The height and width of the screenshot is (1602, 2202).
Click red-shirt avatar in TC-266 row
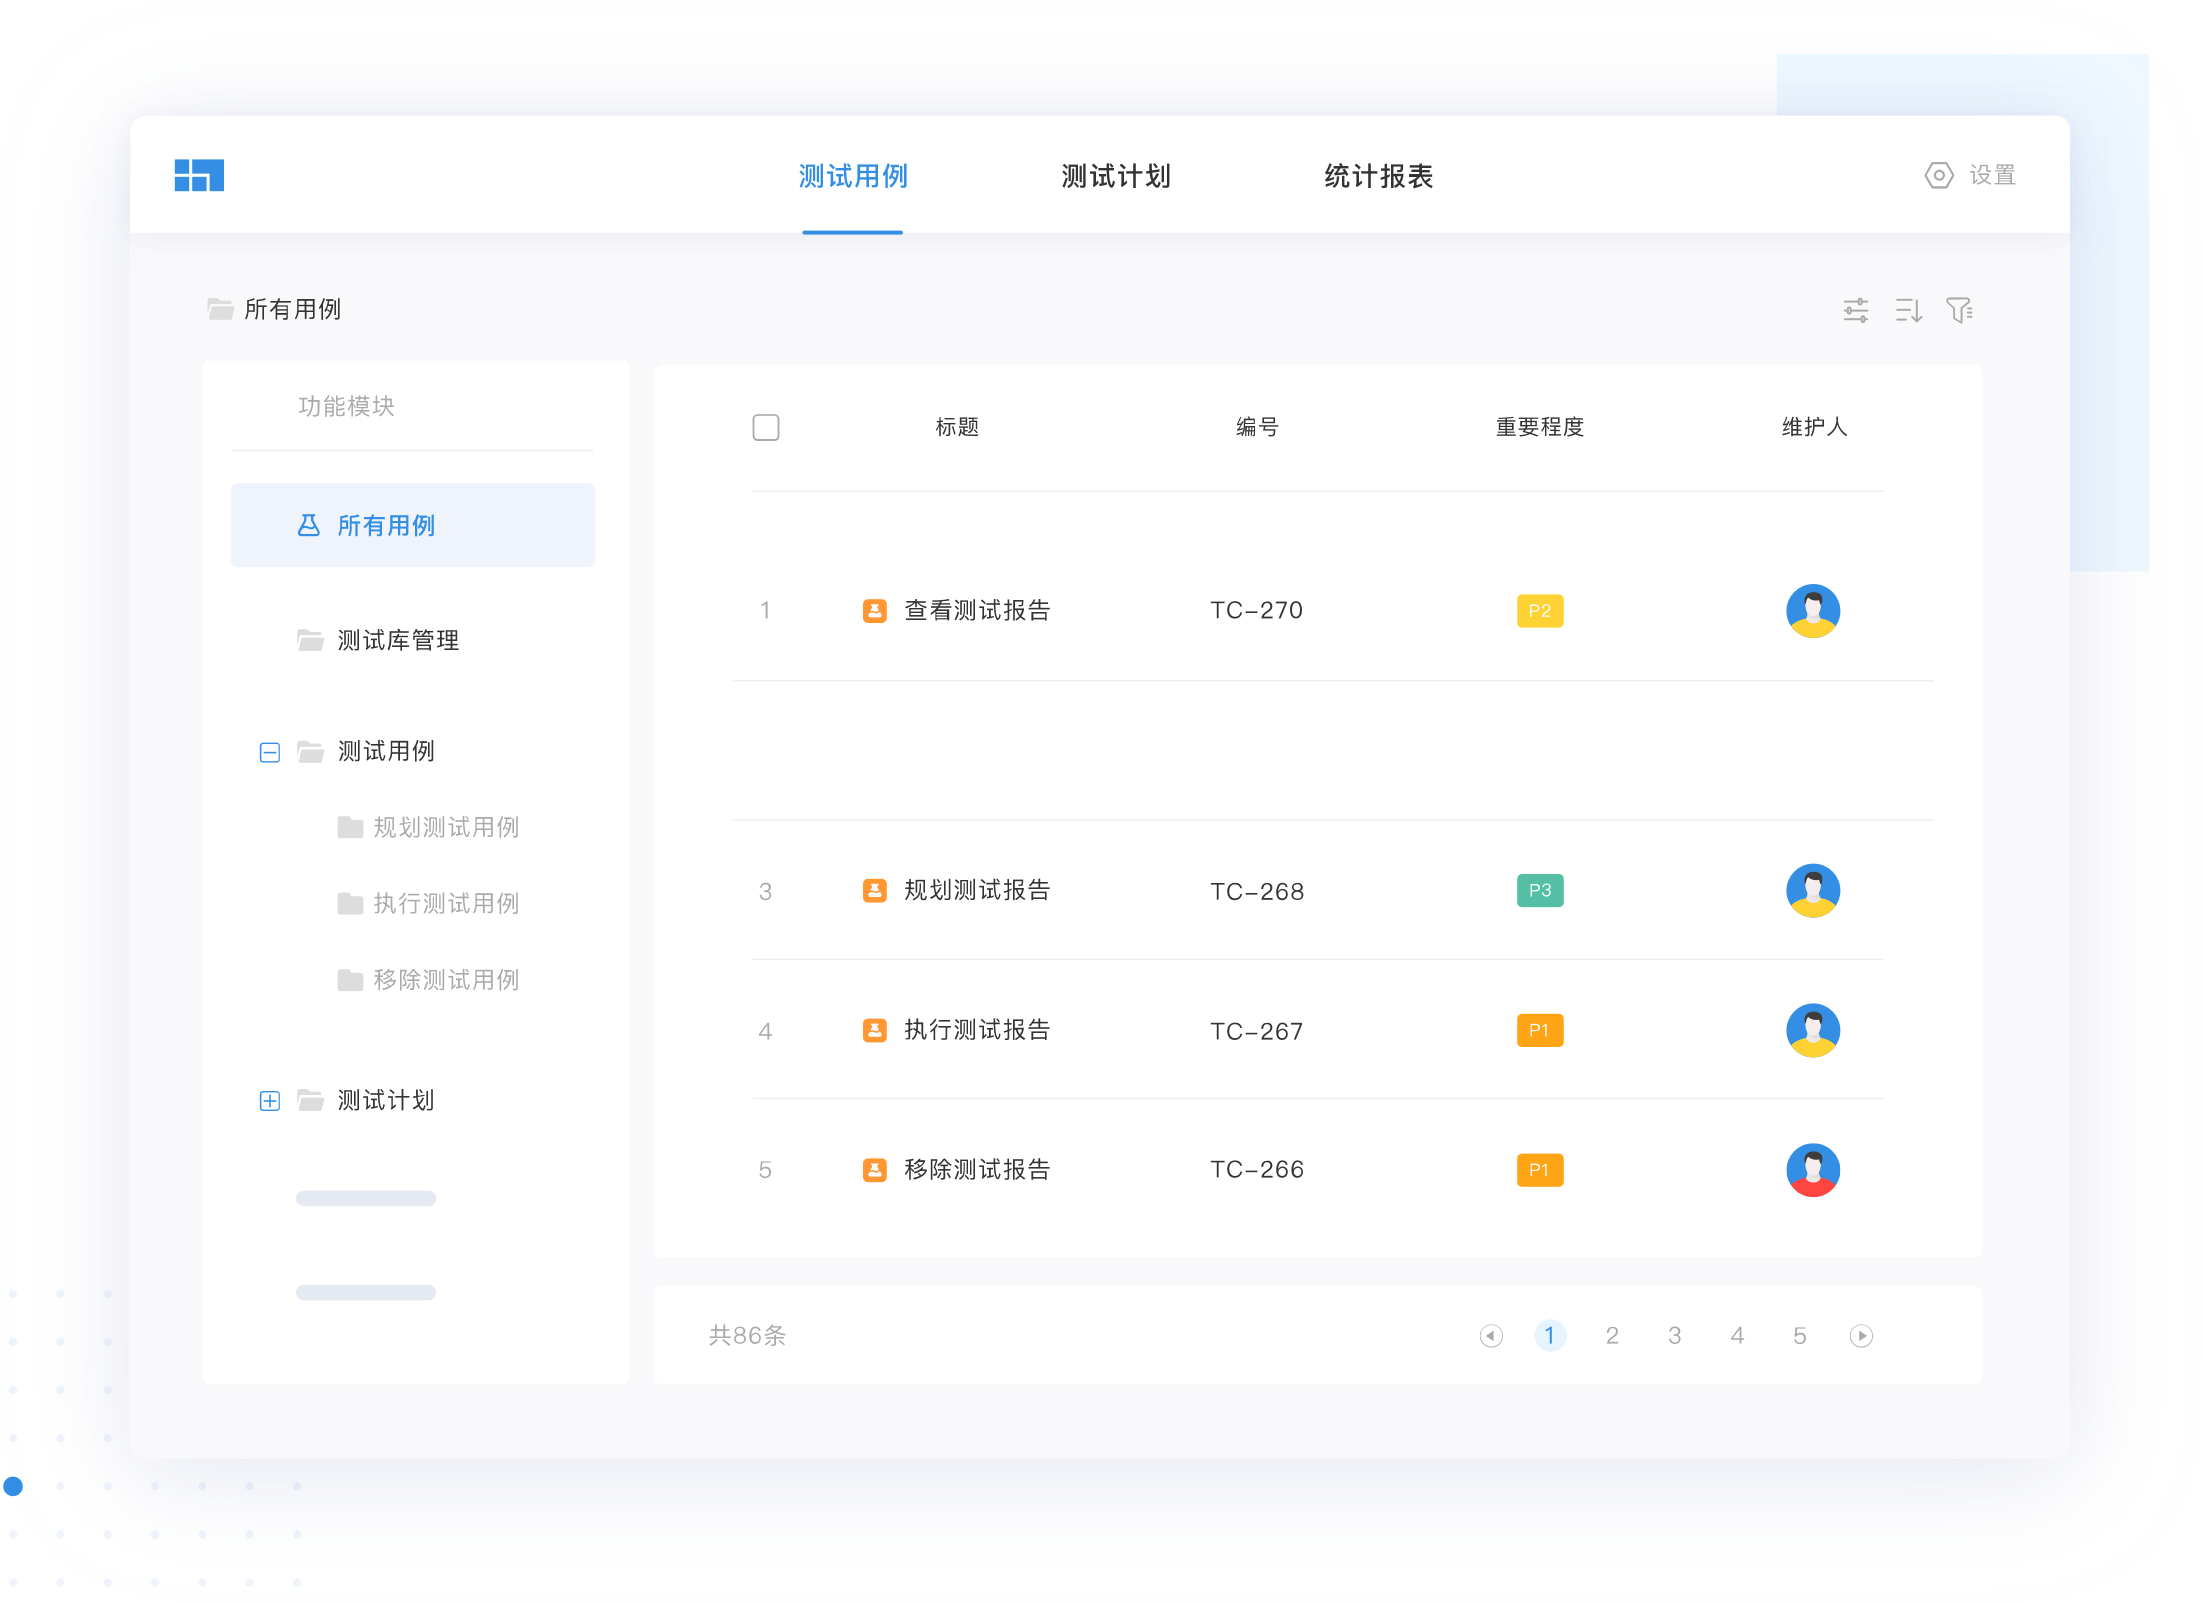coord(1813,1170)
